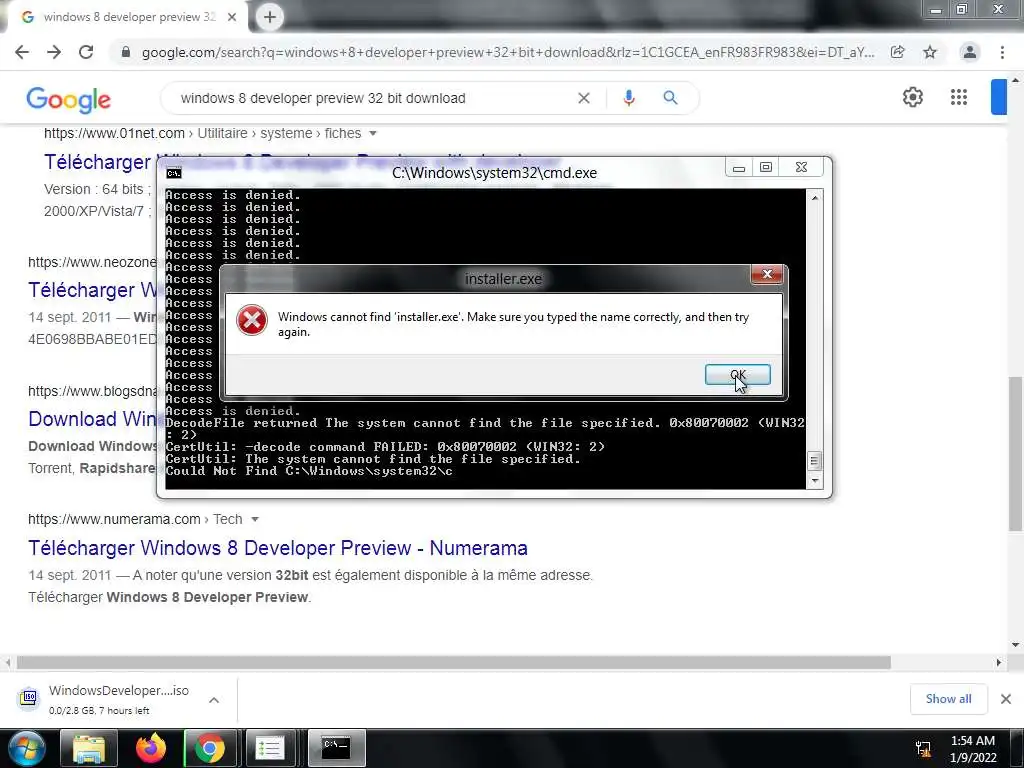This screenshot has width=1024, height=768.
Task: Click the network tray icon
Action: [x=923, y=748]
